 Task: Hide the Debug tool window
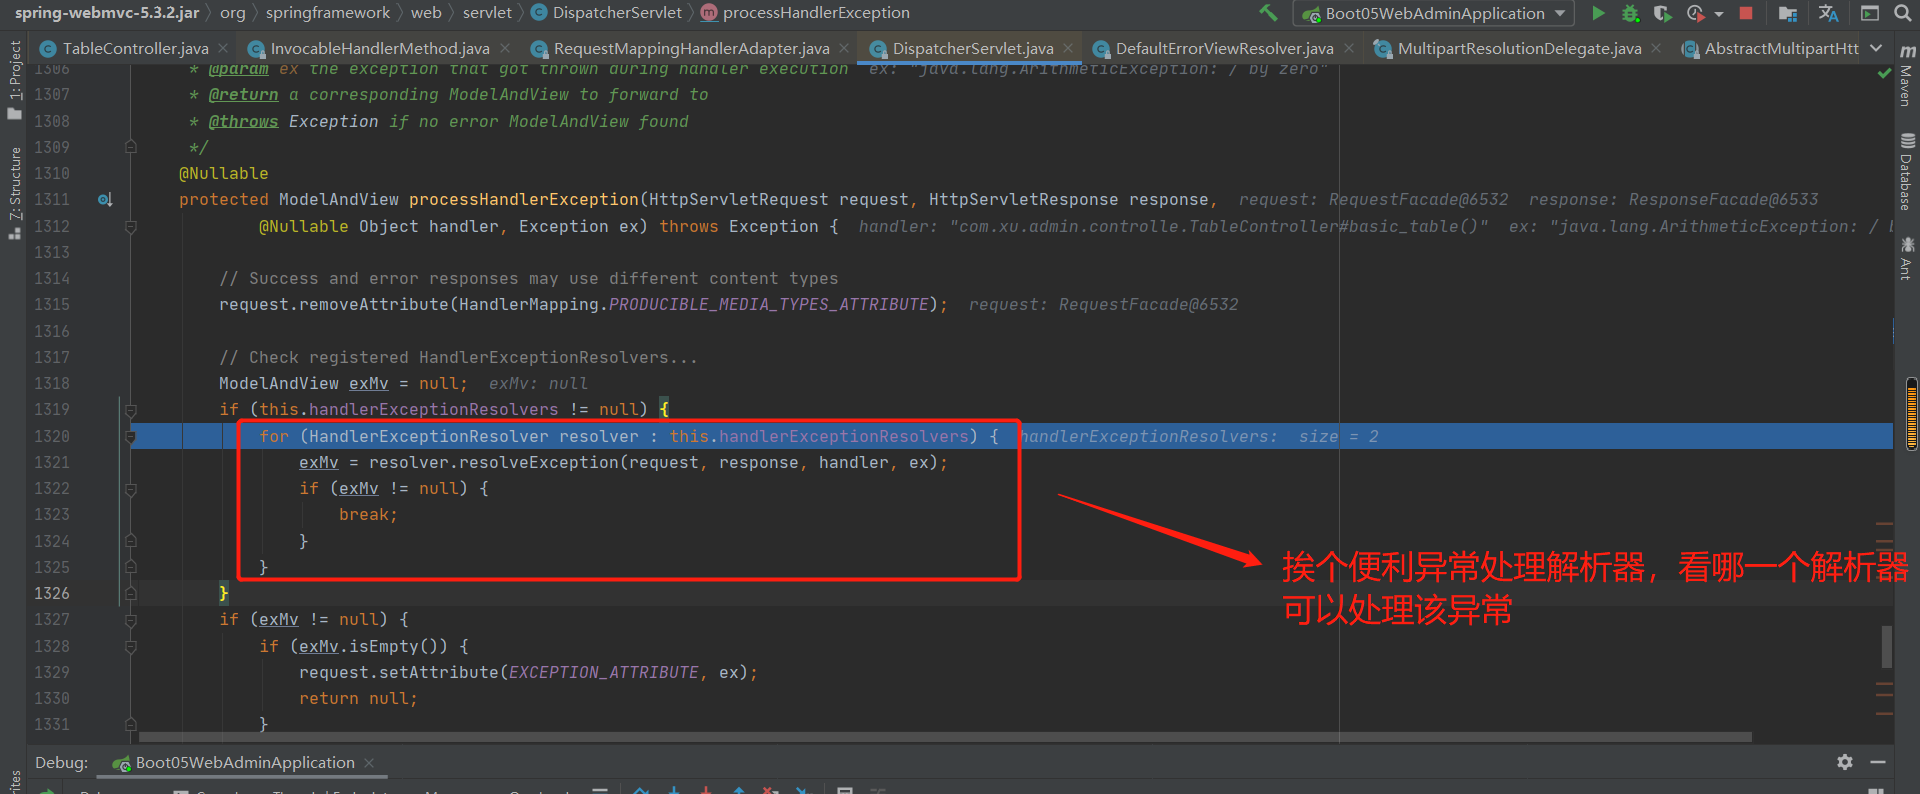pos(1878,762)
